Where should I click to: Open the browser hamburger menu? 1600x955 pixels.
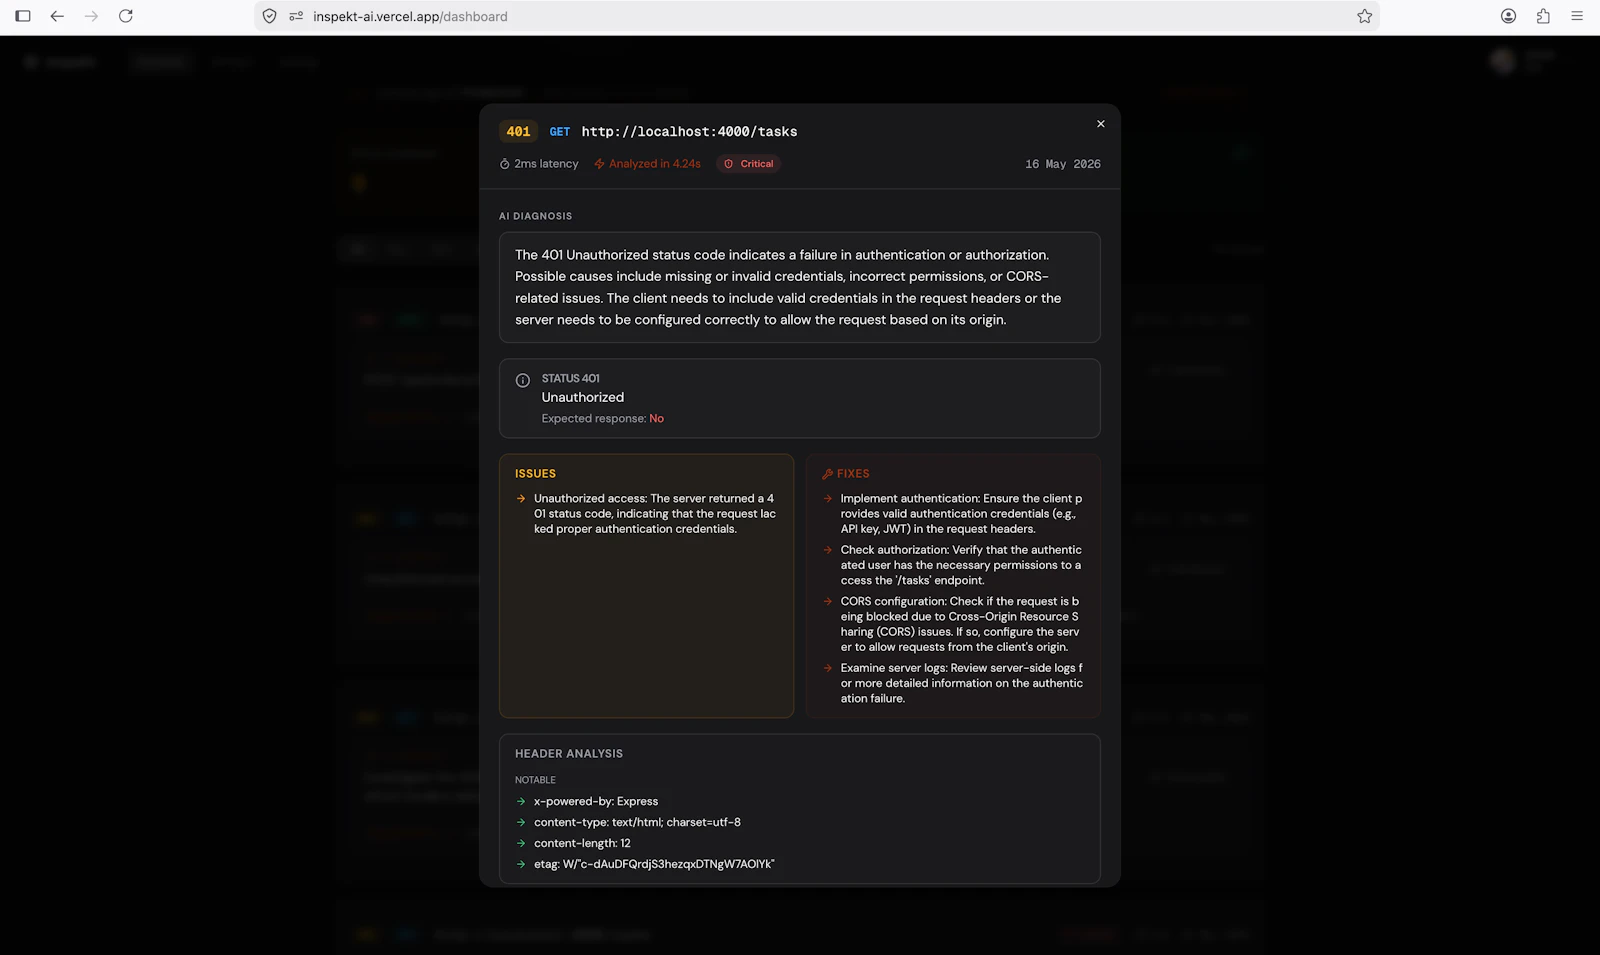(x=1577, y=16)
